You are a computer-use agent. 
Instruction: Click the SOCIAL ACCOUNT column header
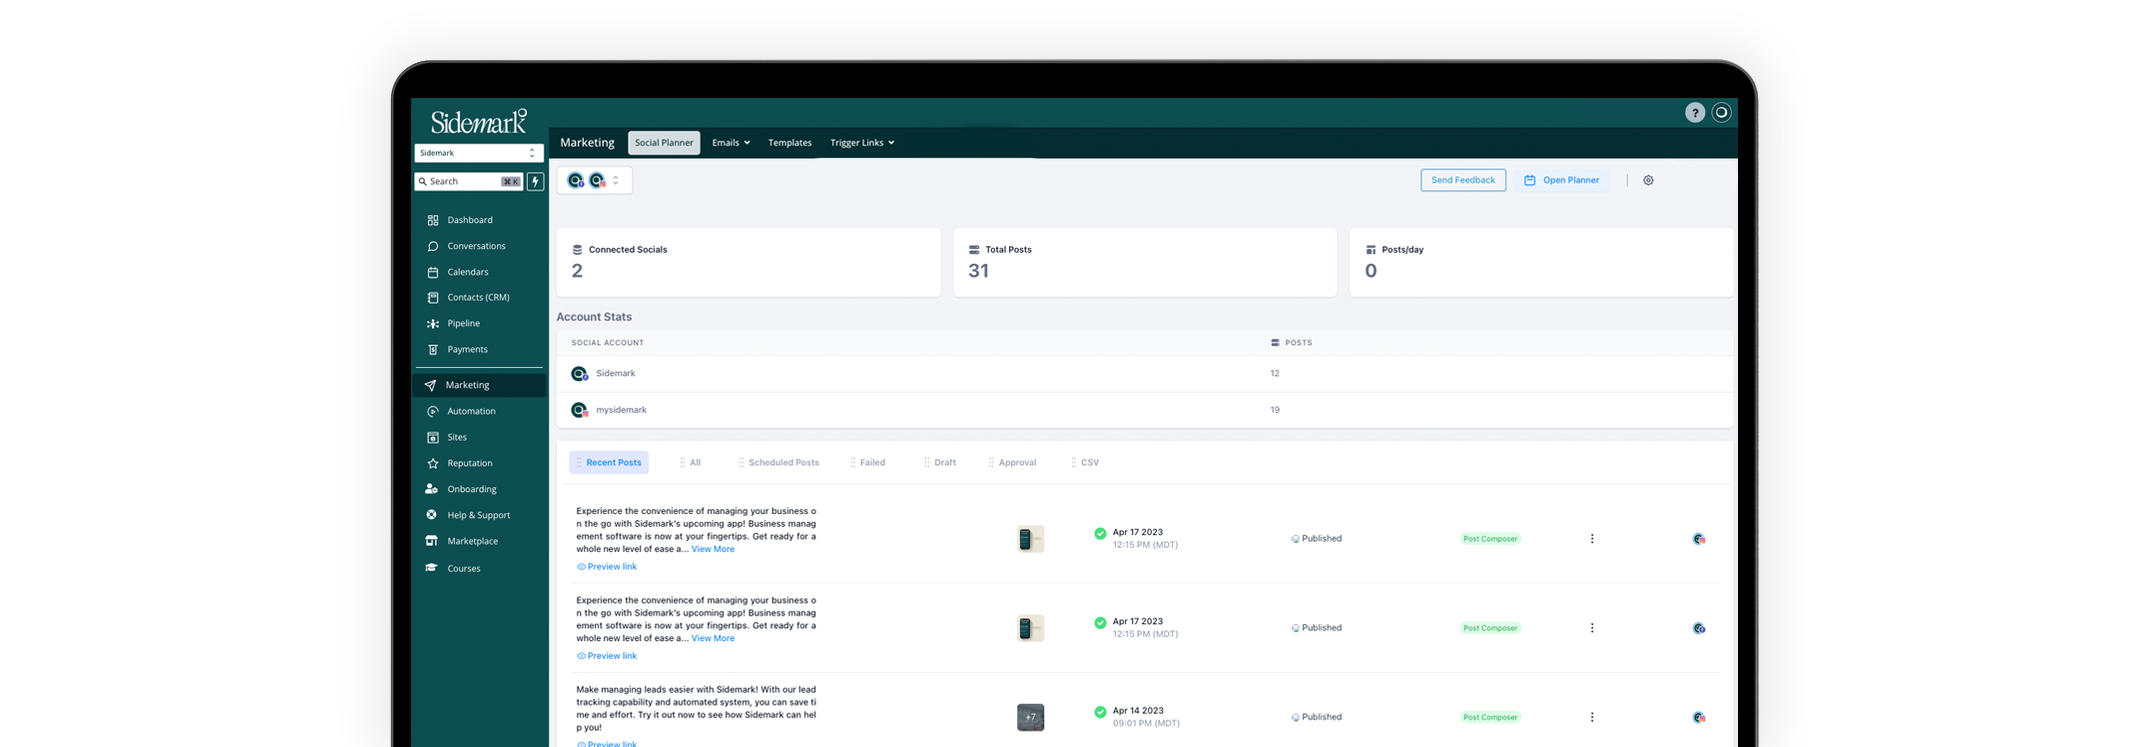pyautogui.click(x=607, y=343)
